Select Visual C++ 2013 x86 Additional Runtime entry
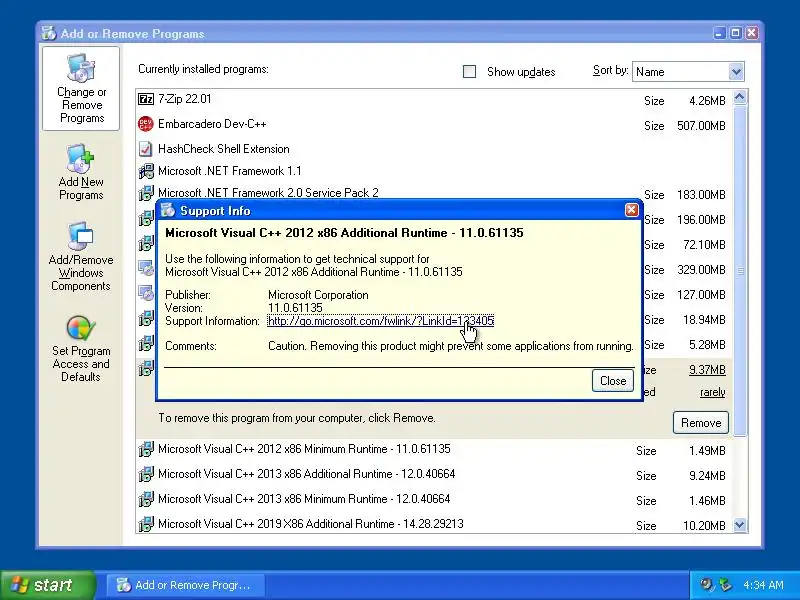The image size is (800, 600). point(434,474)
